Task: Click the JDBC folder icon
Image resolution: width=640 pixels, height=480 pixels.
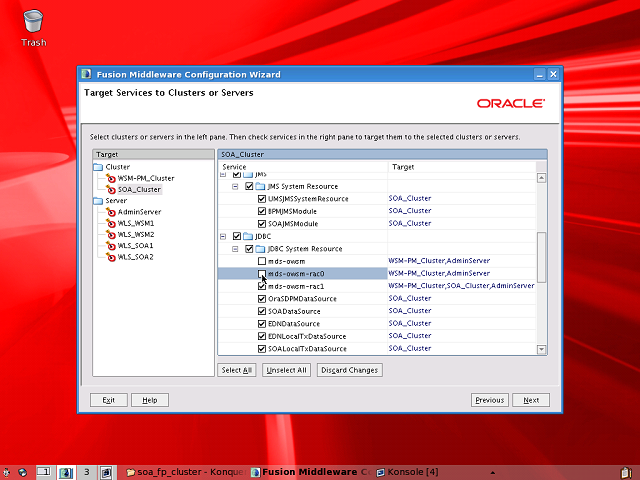Action: [248, 236]
